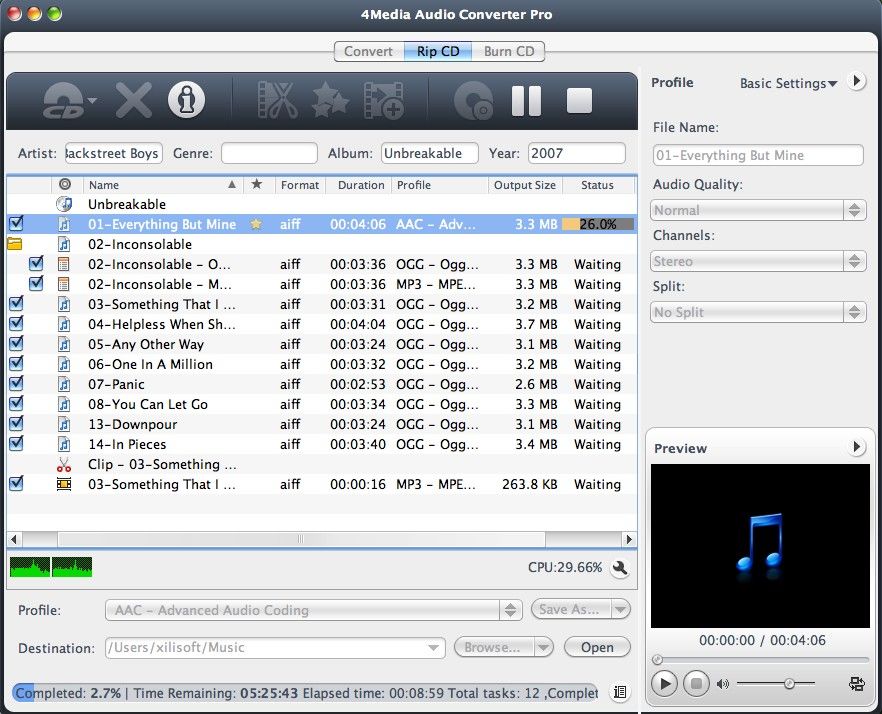
Task: Adjust the preview volume slider
Action: click(789, 684)
